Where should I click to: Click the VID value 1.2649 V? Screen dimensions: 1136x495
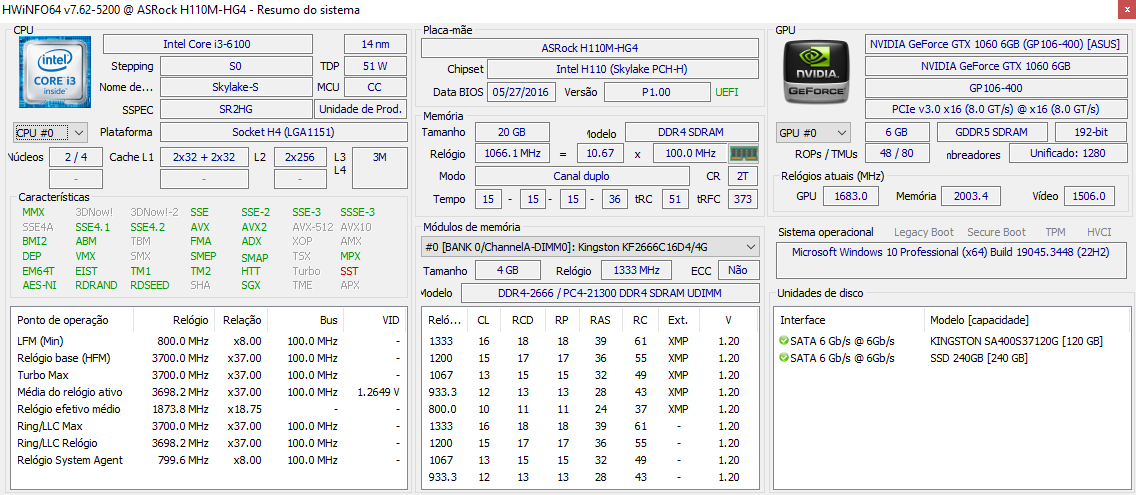point(378,392)
